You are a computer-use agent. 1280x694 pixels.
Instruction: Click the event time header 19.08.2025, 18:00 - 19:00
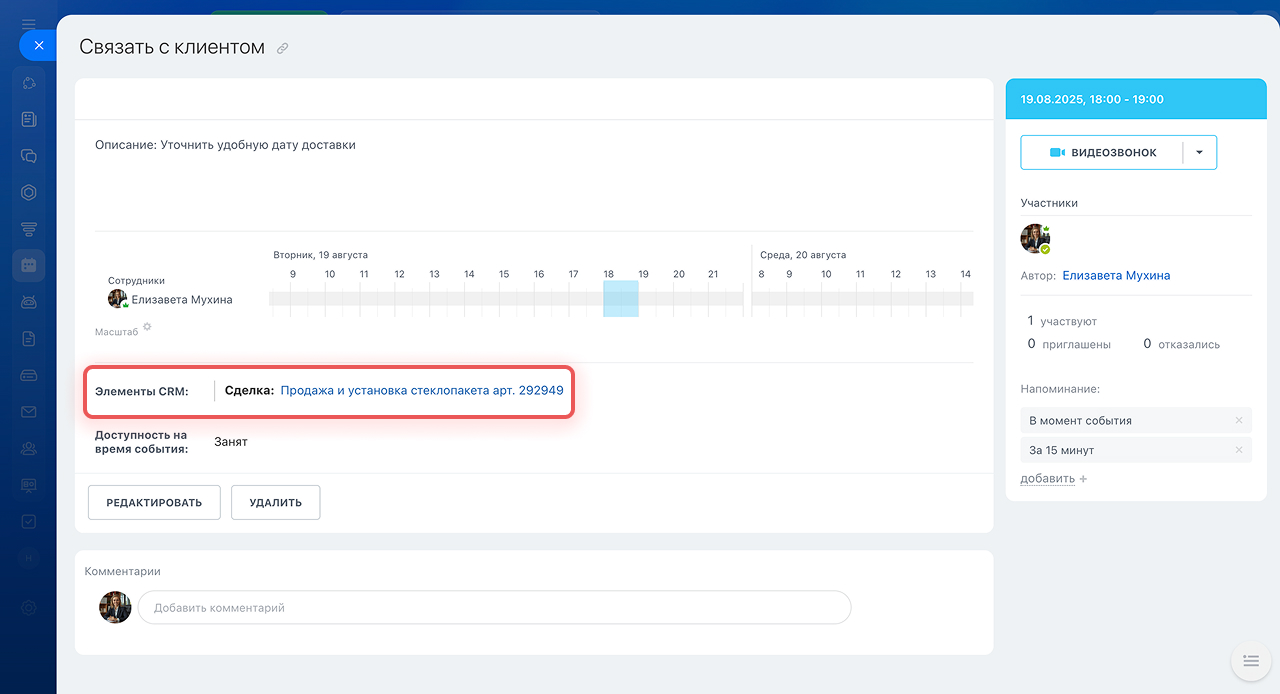pos(1092,100)
